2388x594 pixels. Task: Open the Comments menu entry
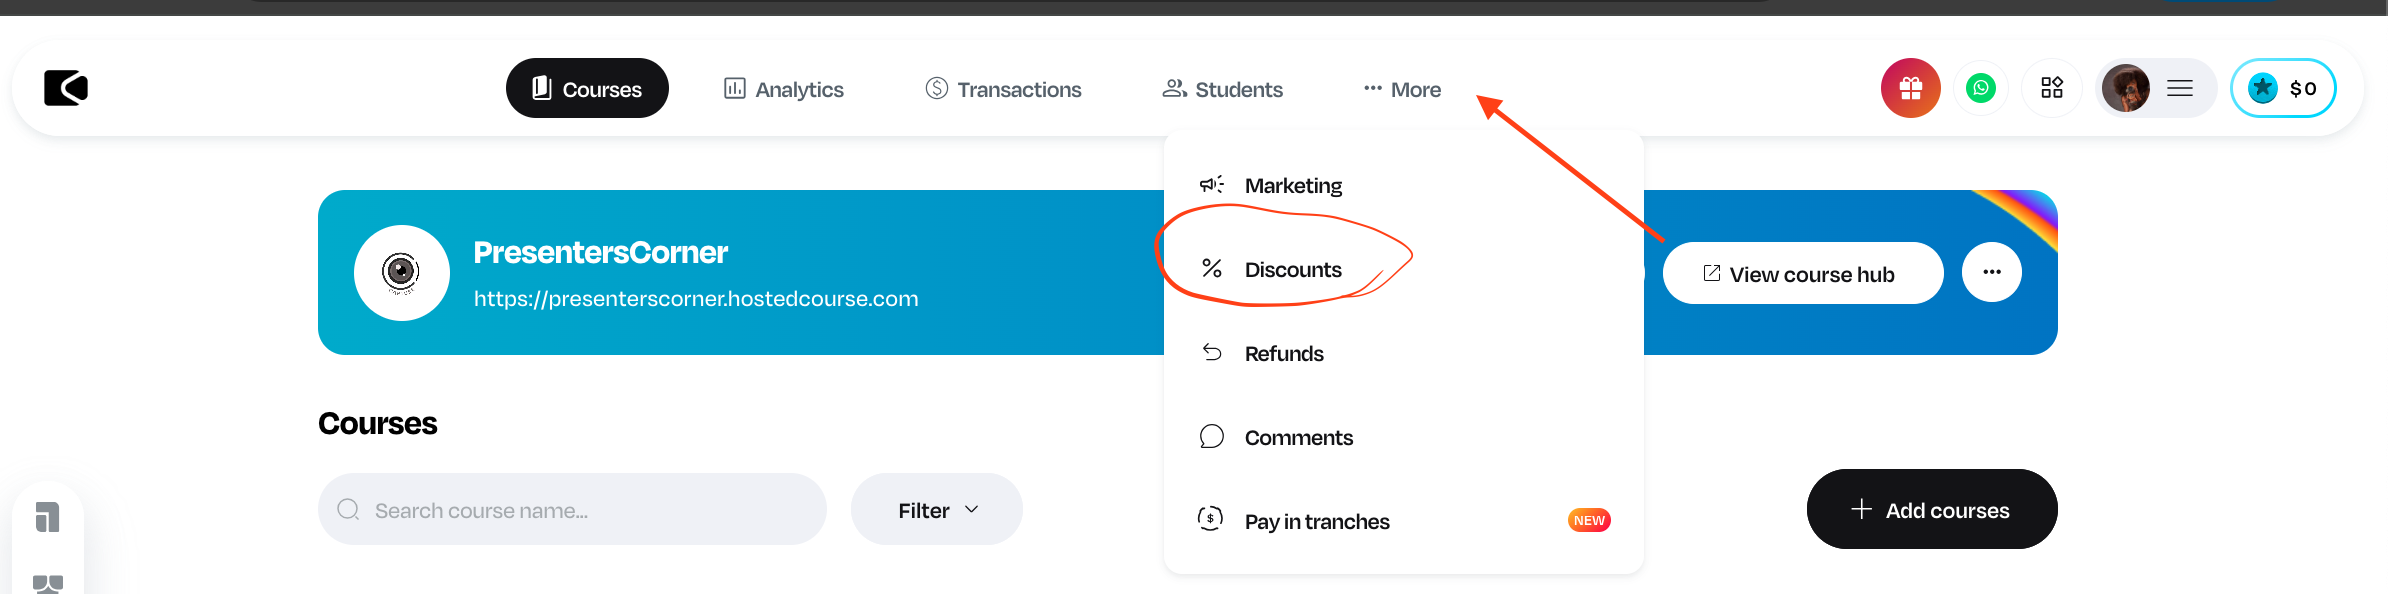1298,438
